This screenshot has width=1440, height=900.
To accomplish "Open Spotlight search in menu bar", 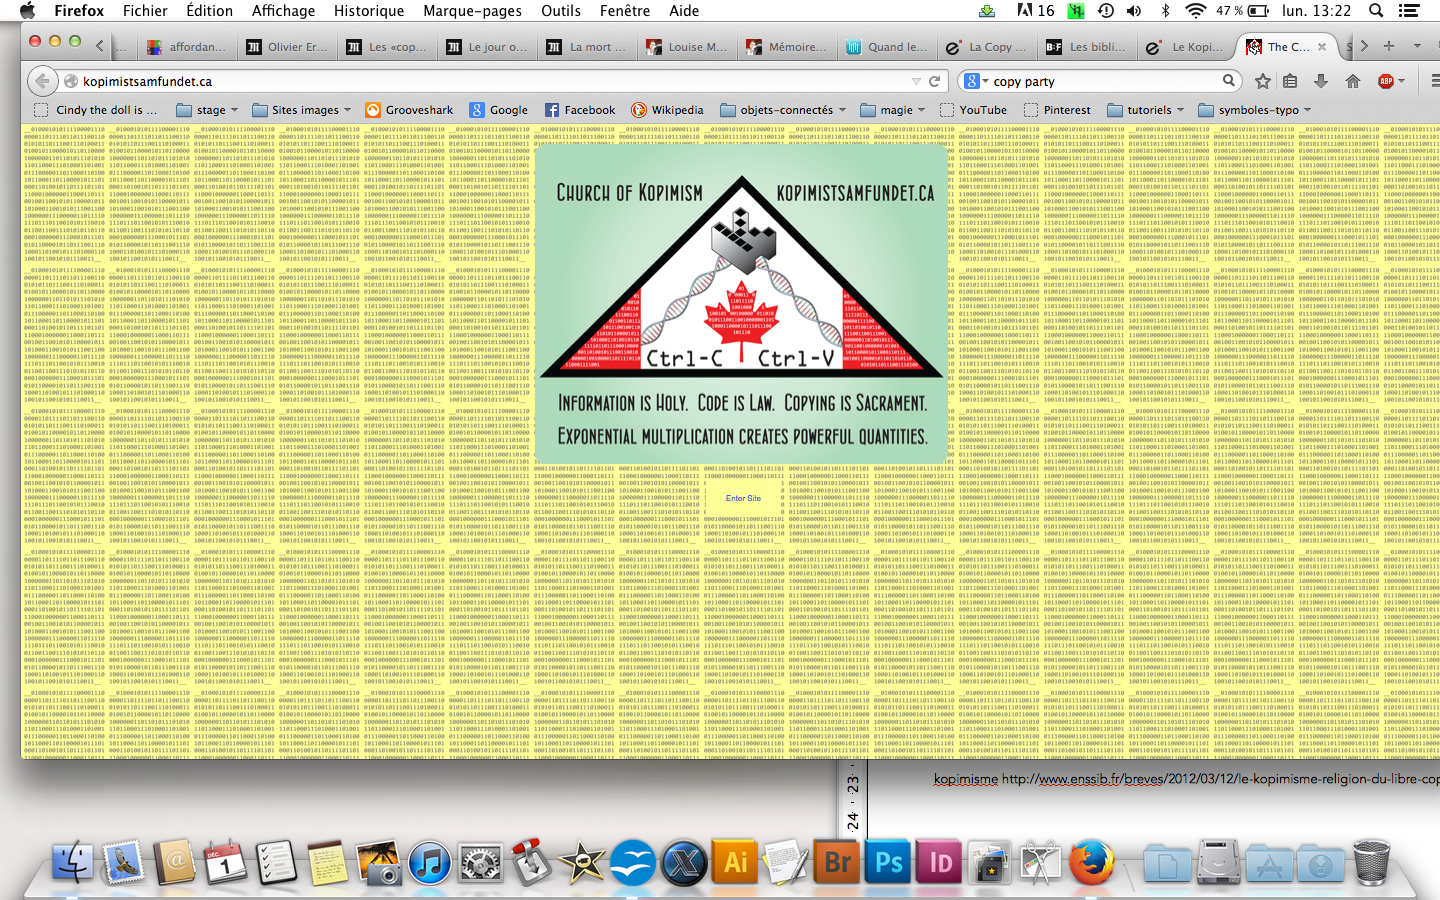I will tap(1376, 11).
